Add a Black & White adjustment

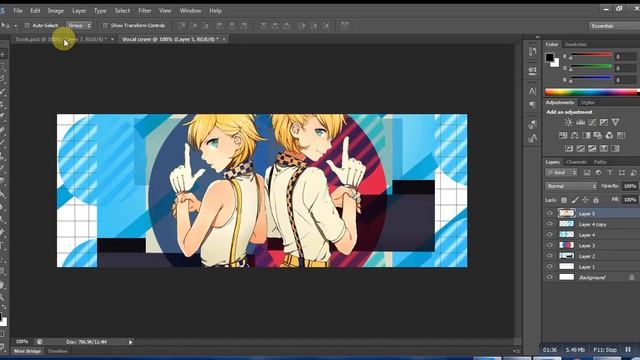click(586, 135)
